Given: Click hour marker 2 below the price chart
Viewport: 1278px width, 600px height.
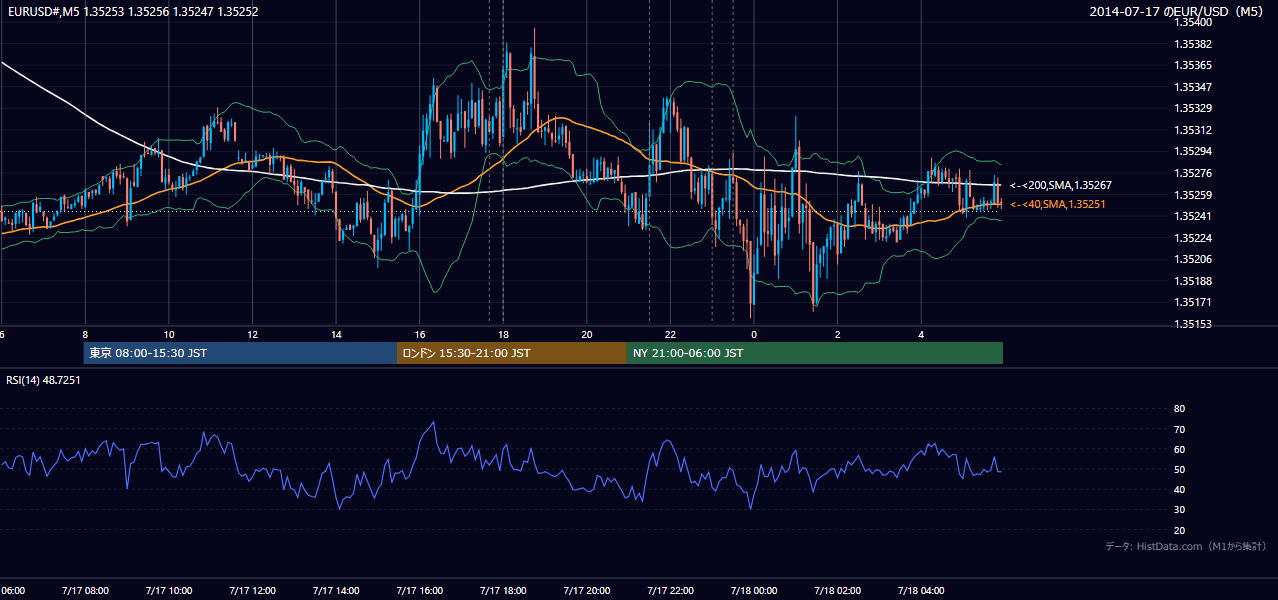Looking at the screenshot, I should (838, 335).
